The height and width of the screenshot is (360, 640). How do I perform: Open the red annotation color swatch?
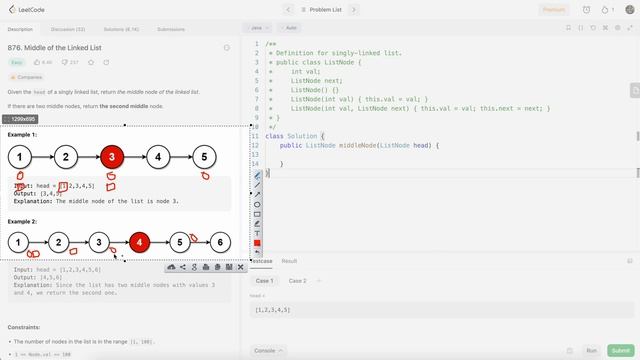(257, 243)
